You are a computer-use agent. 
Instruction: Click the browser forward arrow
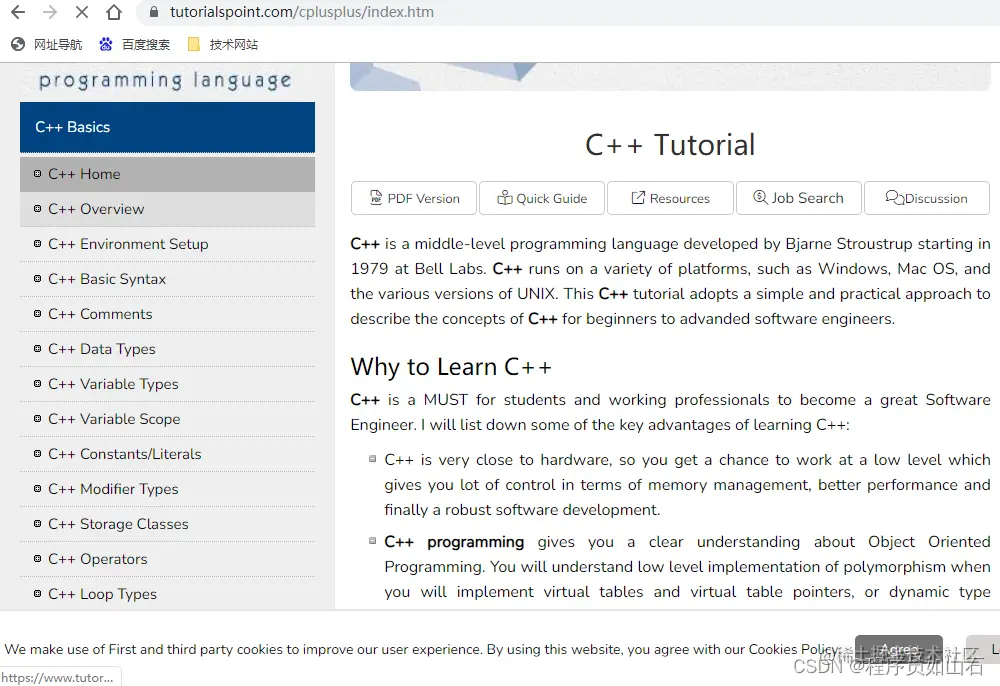50,12
